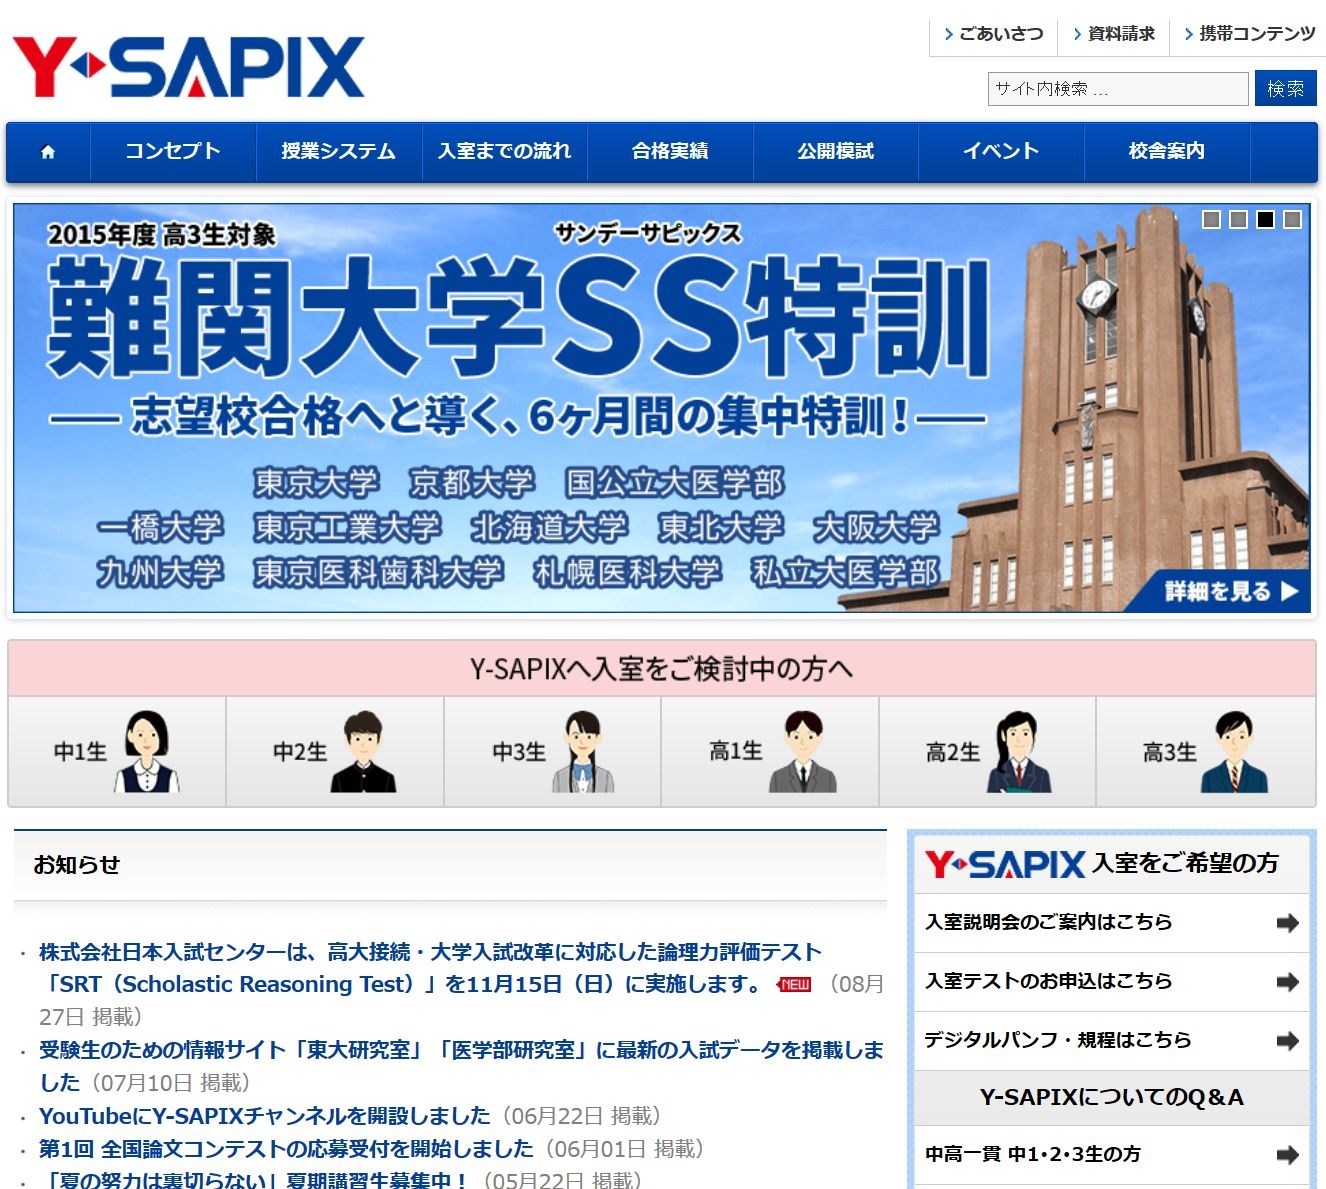
Task: Open デジタルパンフ・規程はこちら link
Action: (x=1112, y=1040)
